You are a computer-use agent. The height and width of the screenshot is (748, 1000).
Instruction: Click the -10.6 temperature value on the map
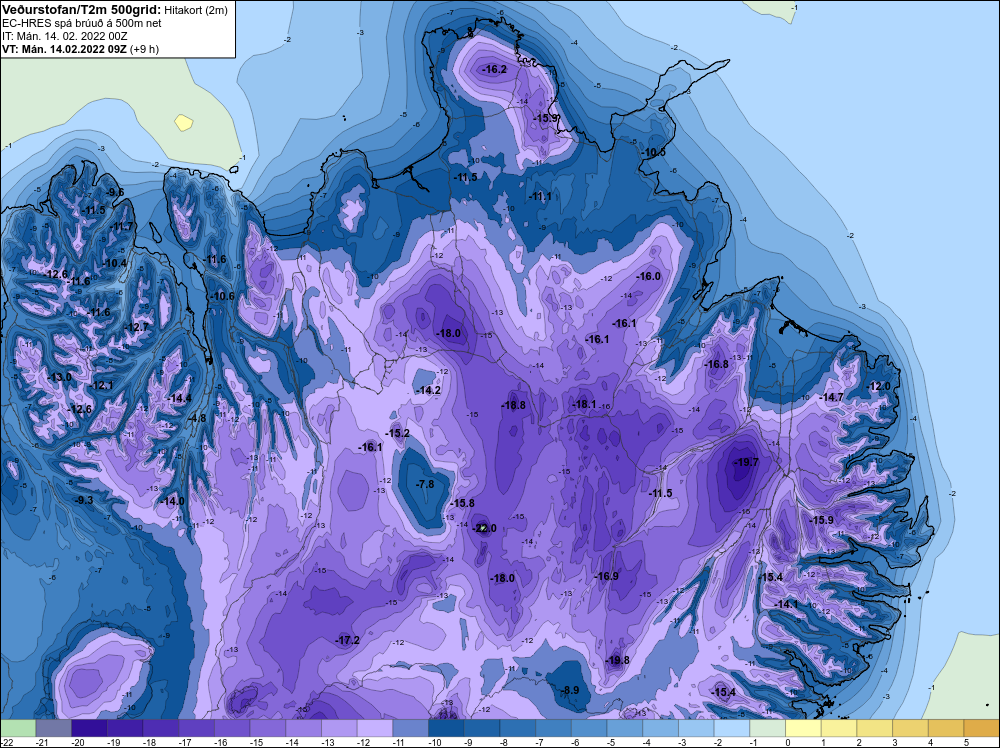tap(223, 297)
